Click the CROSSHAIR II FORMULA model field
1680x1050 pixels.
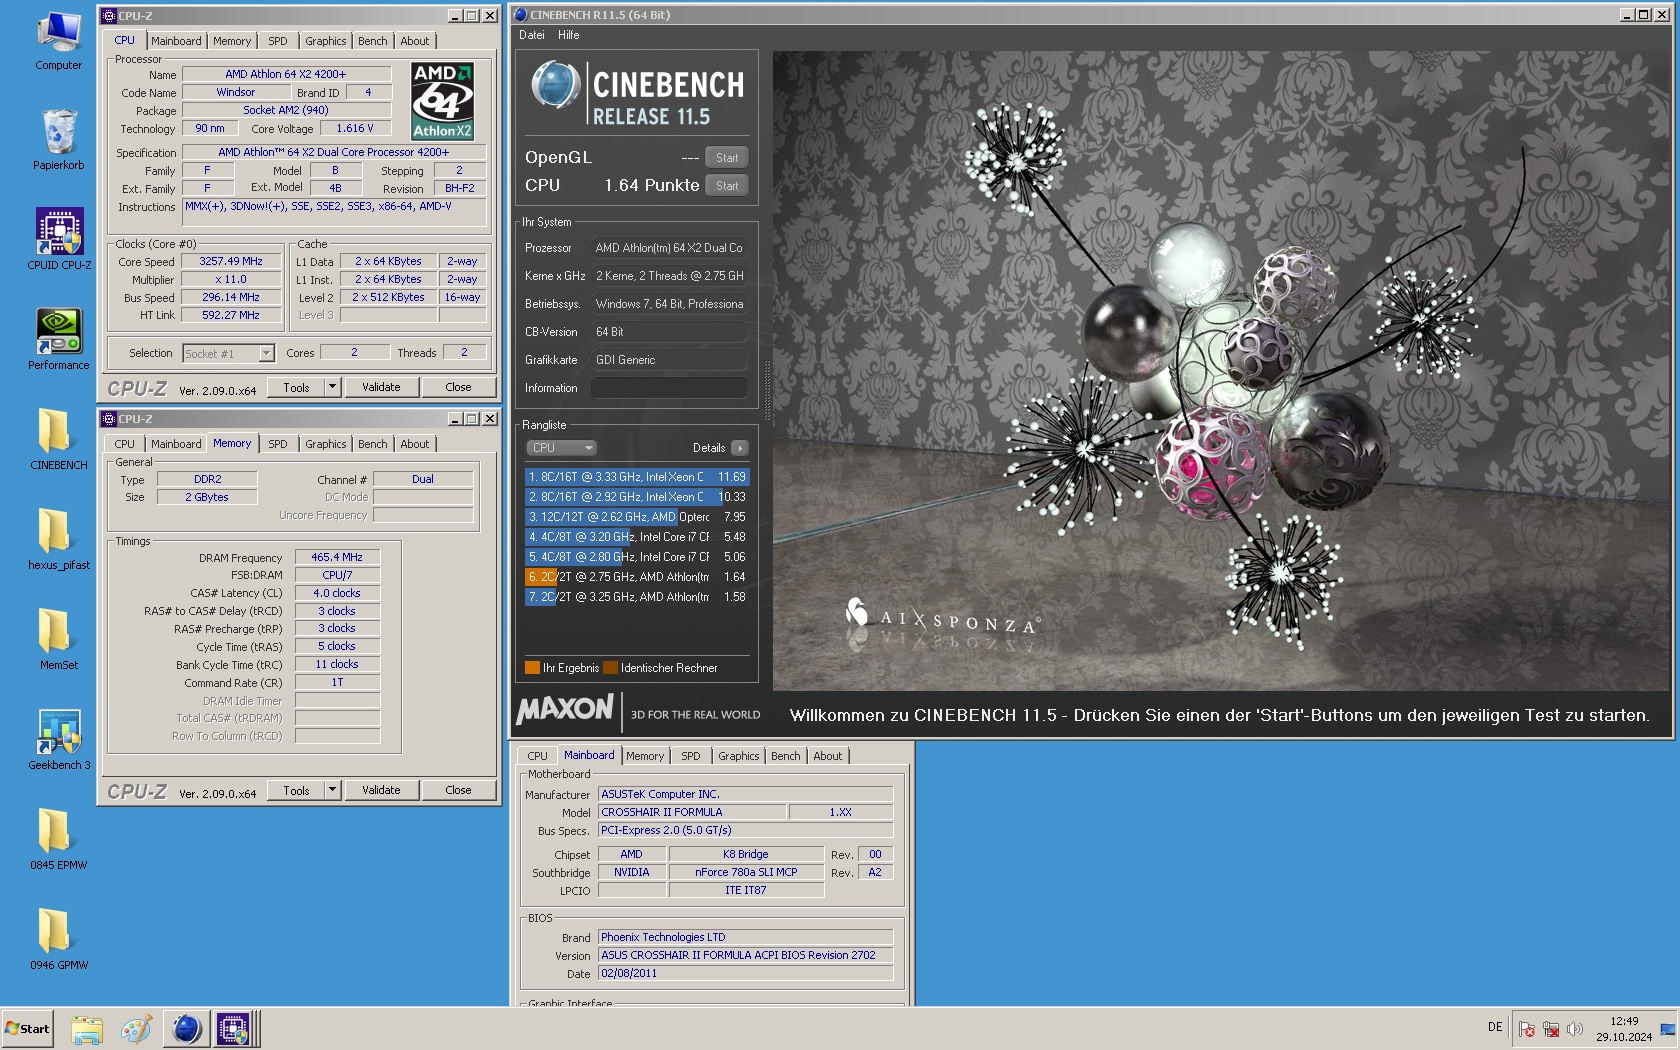pyautogui.click(x=692, y=812)
